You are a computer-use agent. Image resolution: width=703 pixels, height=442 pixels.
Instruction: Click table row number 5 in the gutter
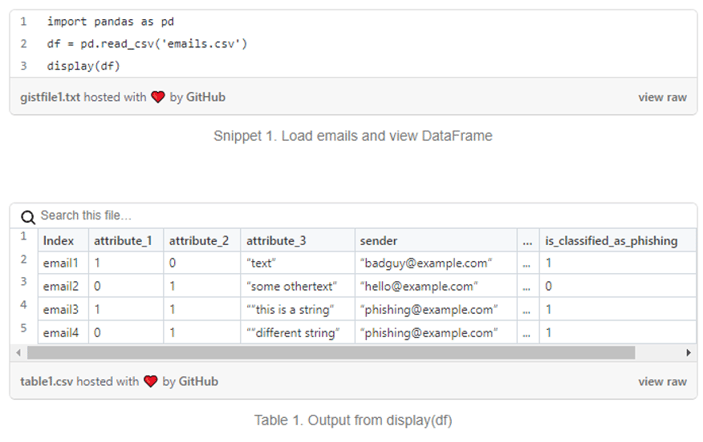[x=23, y=328]
